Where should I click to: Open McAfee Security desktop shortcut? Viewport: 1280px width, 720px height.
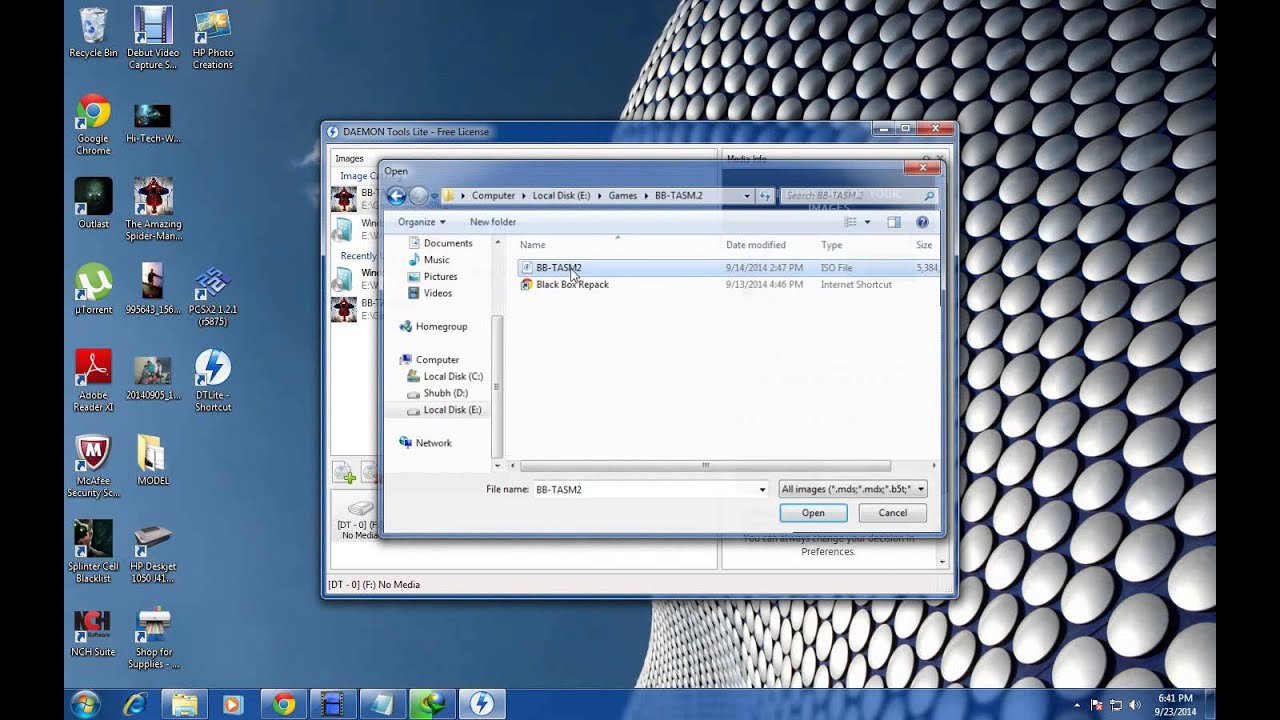coord(93,467)
